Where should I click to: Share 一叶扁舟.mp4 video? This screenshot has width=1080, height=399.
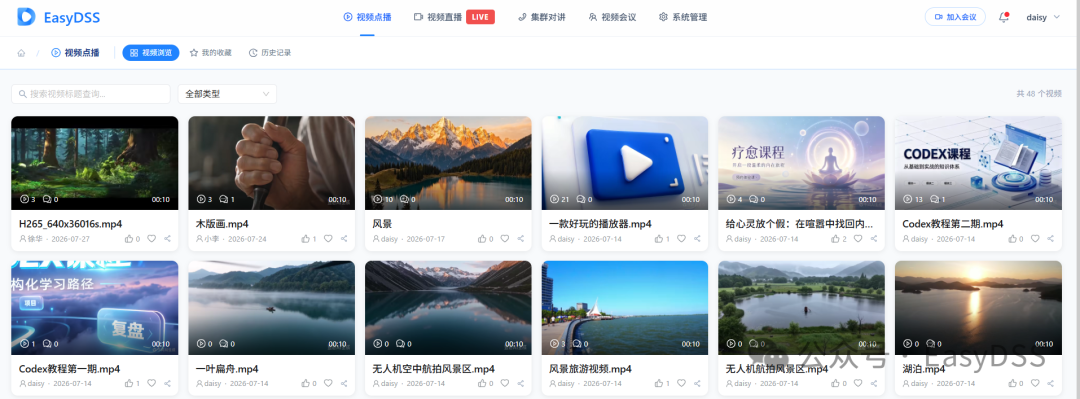[x=344, y=383]
